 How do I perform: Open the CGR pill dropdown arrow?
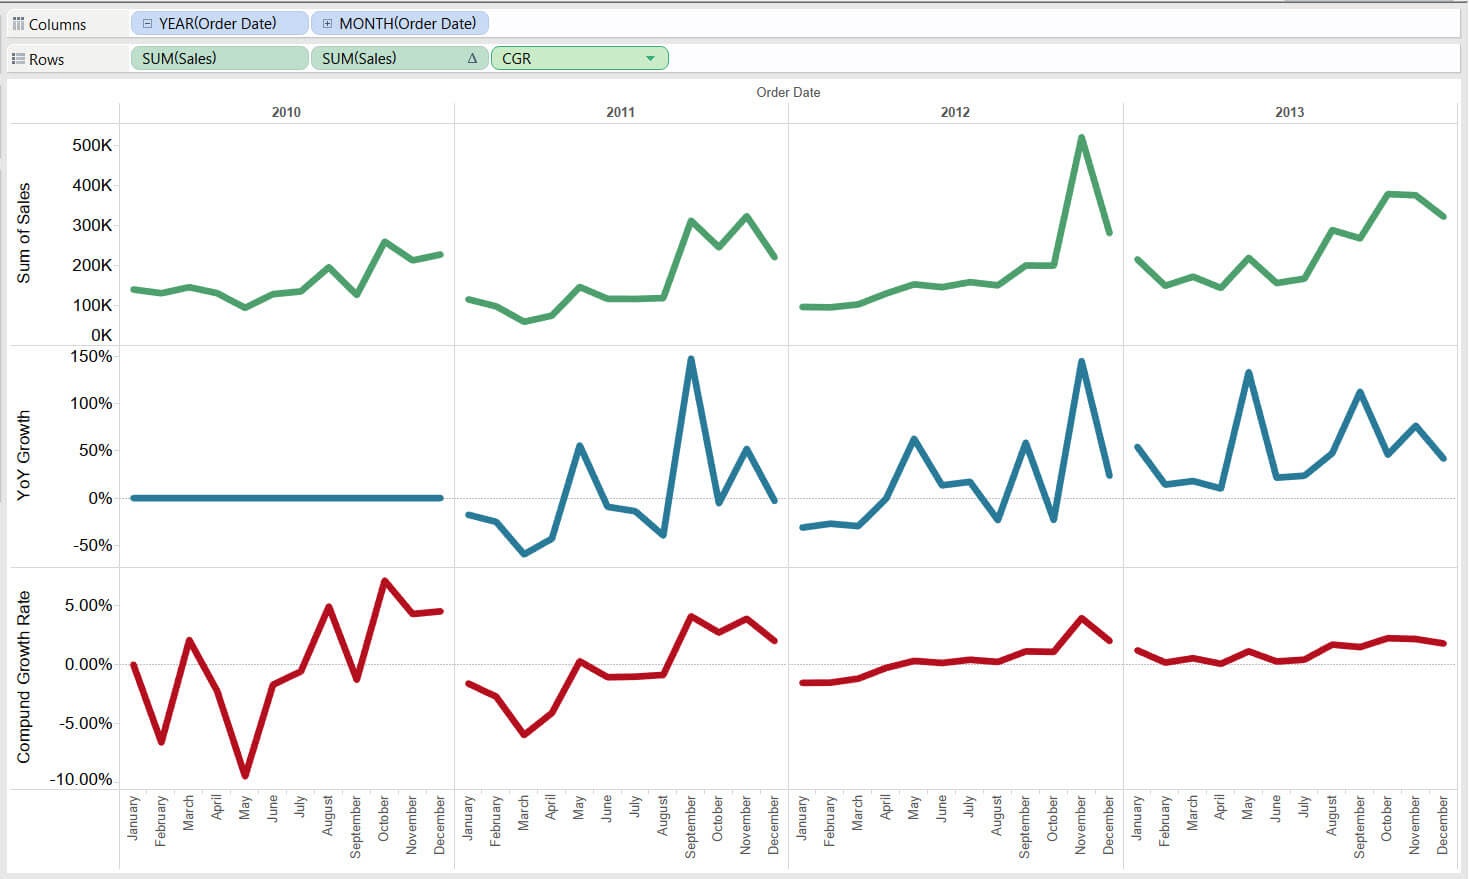651,59
